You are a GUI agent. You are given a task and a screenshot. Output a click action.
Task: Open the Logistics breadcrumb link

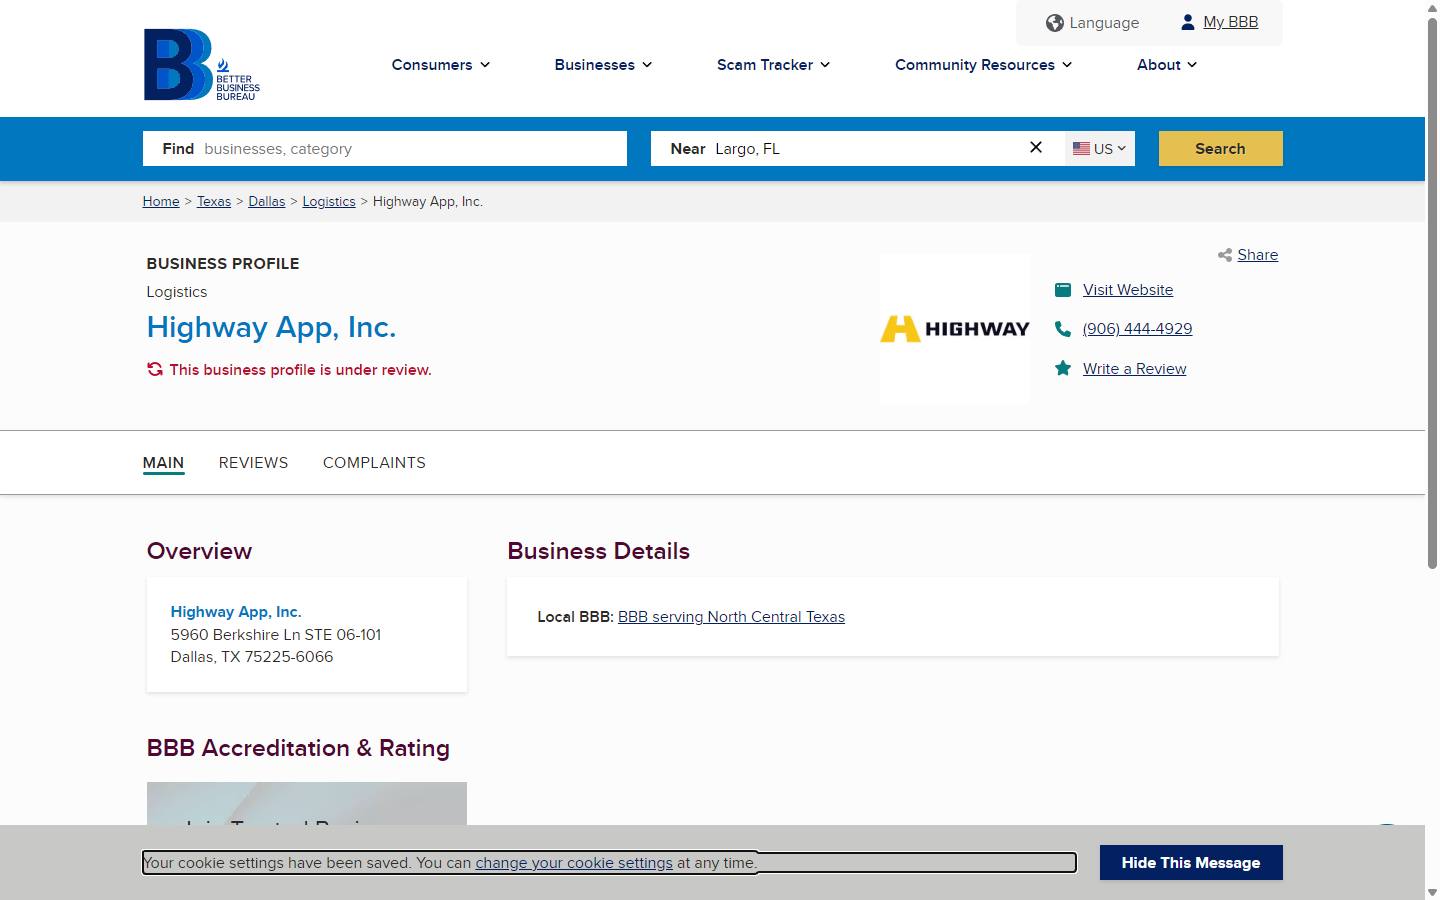point(329,201)
